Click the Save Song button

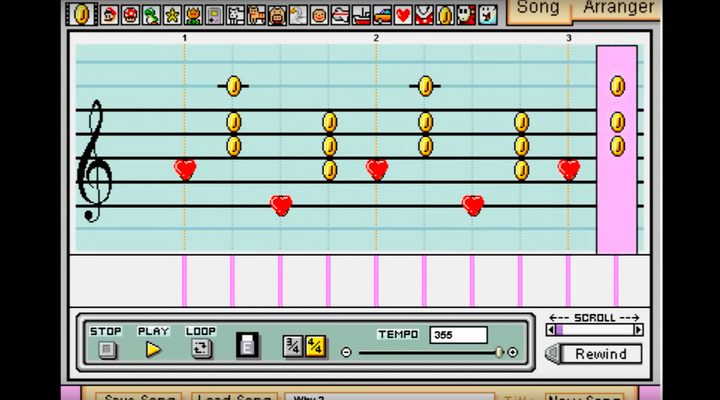pos(139,396)
